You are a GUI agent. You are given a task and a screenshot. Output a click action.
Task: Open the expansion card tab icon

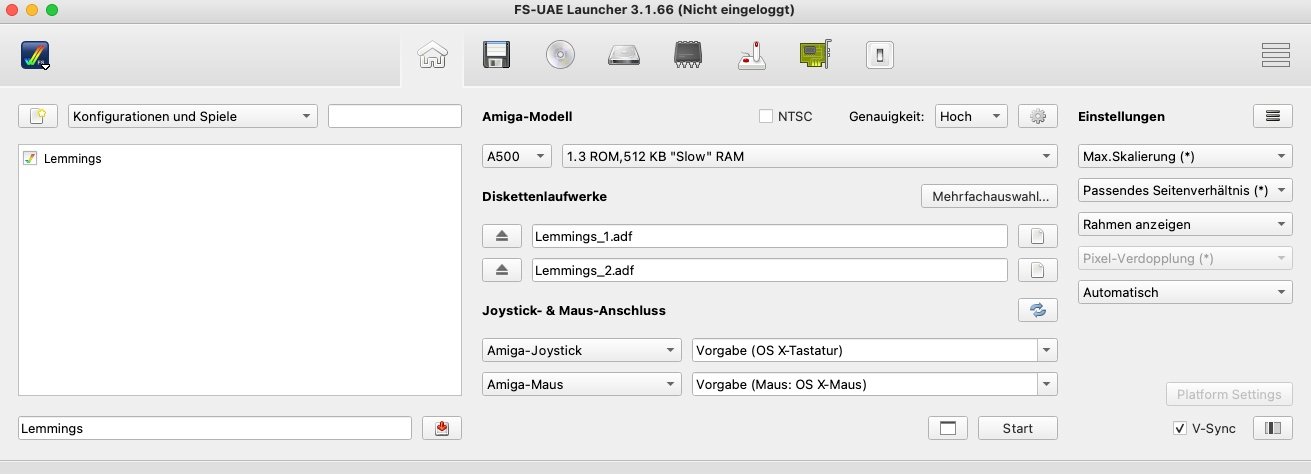[x=816, y=55]
